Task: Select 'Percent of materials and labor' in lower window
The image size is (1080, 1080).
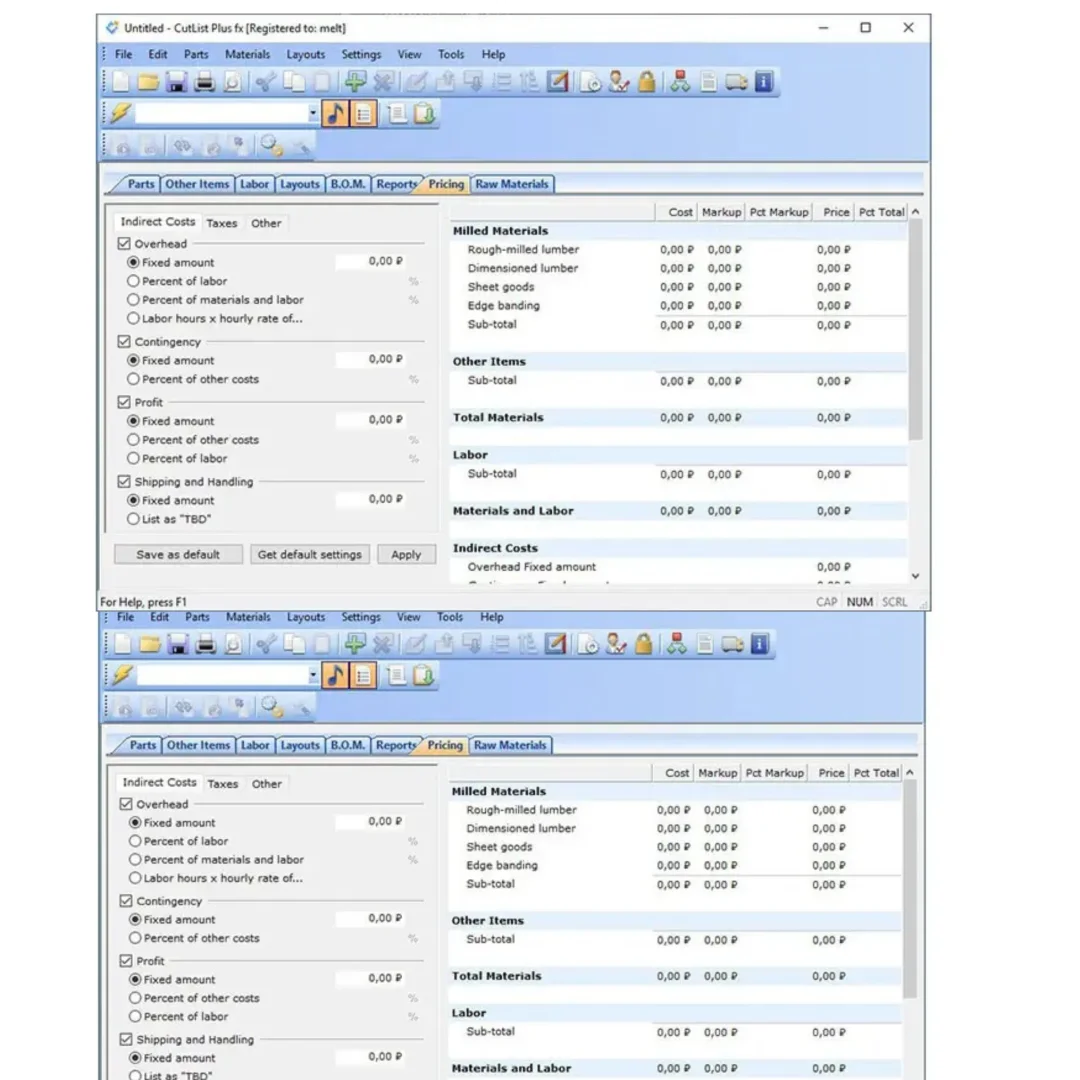Action: pyautogui.click(x=134, y=860)
